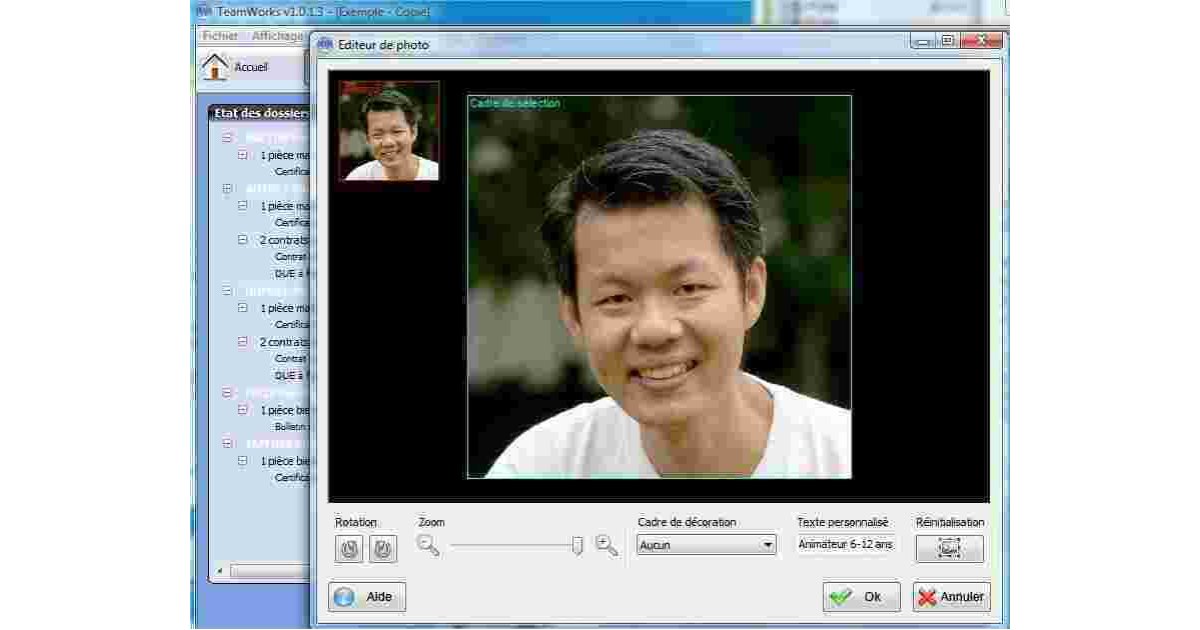Click the rotate right button
The width and height of the screenshot is (1200, 630).
[x=384, y=549]
